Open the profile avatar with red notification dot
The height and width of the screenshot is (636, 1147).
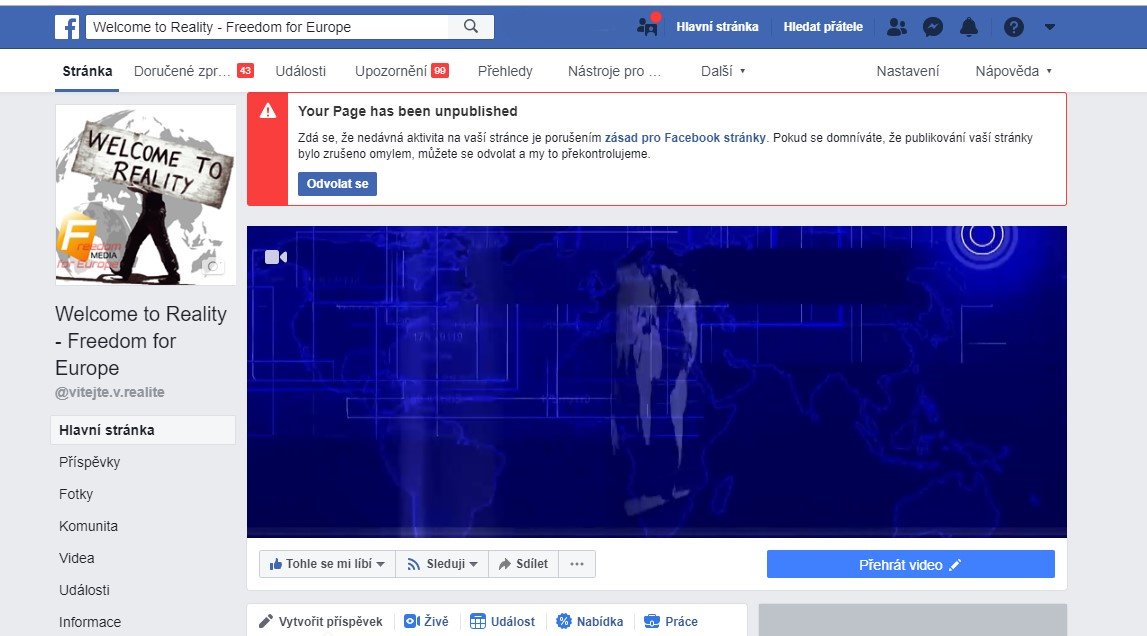647,26
